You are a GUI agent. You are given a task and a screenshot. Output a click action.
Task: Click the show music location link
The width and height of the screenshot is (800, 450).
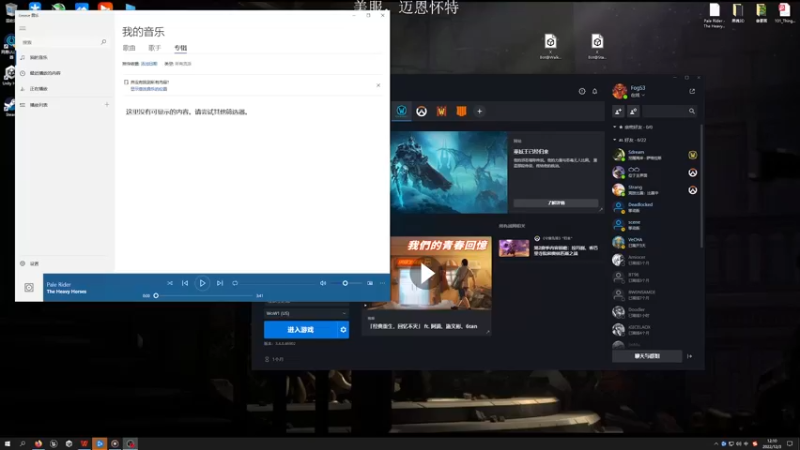148,89
